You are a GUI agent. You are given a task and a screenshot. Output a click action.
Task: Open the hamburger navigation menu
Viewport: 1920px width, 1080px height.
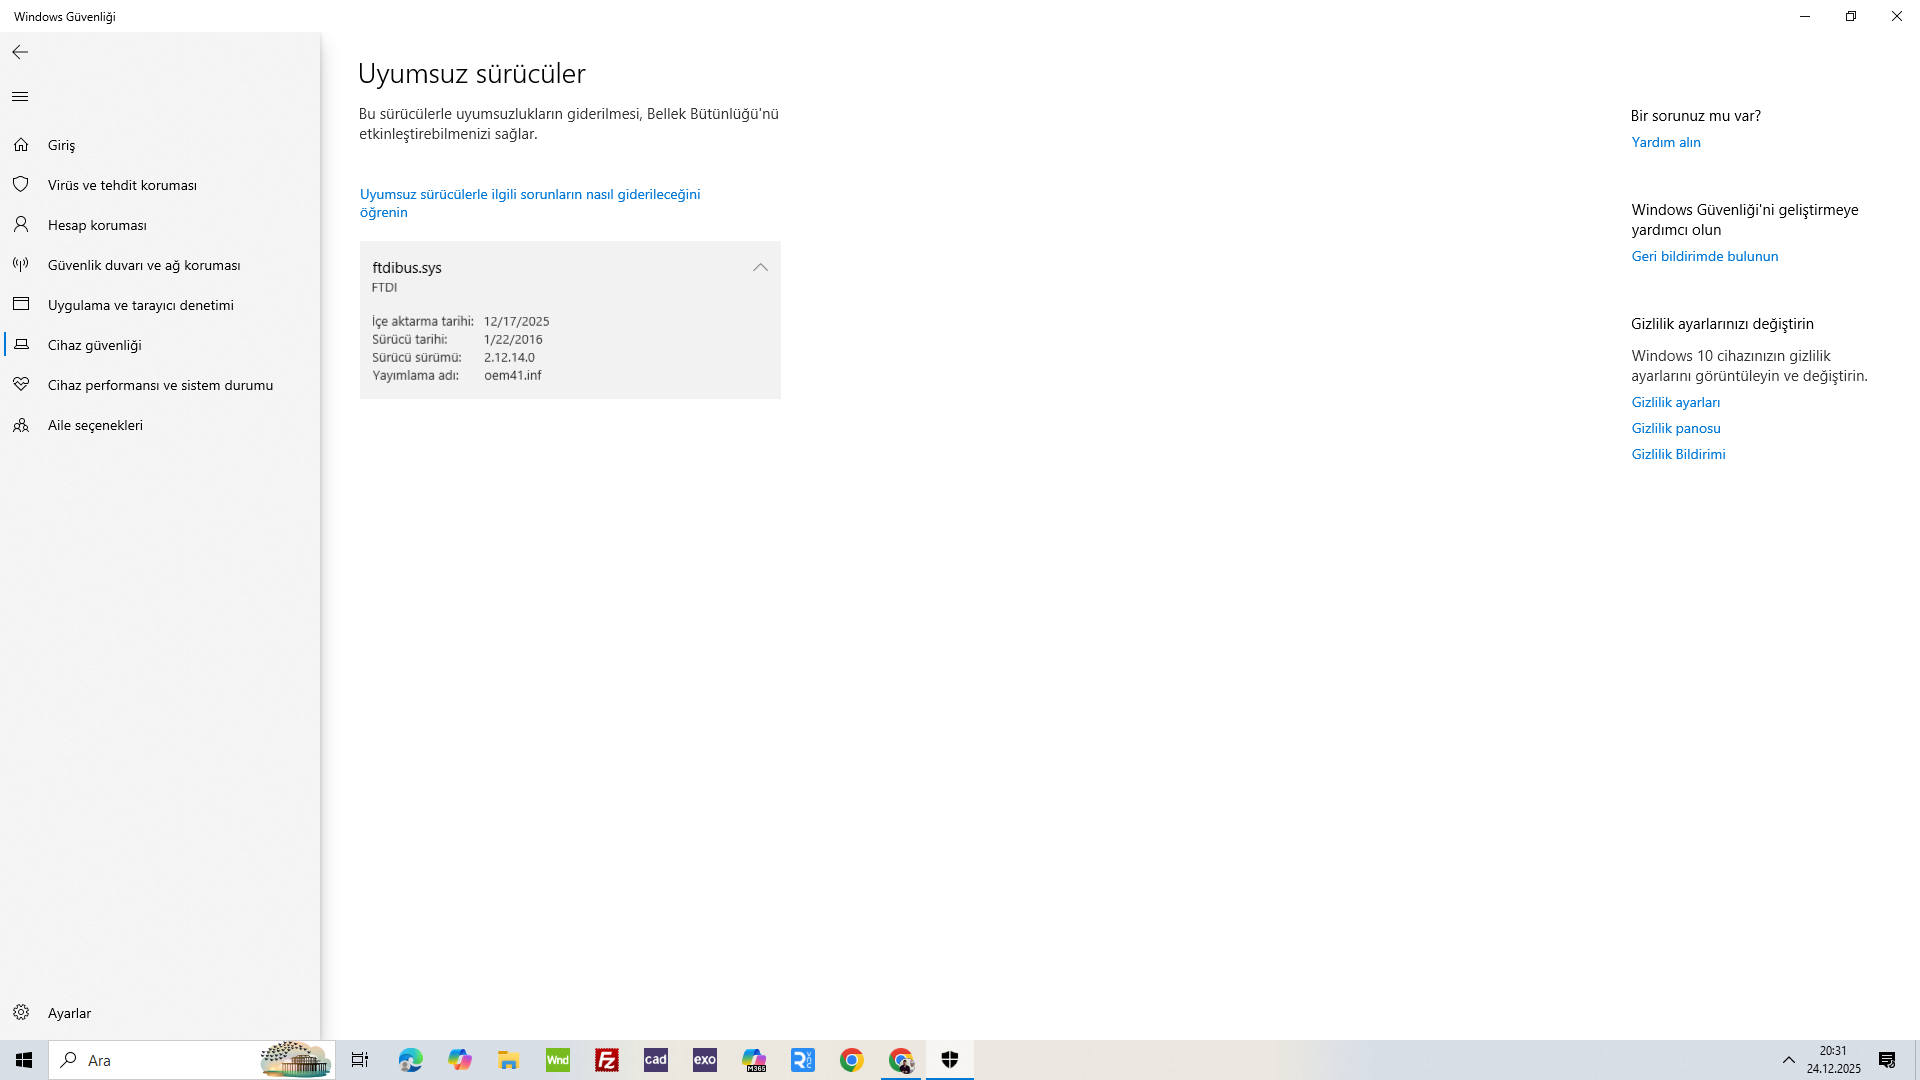tap(20, 97)
